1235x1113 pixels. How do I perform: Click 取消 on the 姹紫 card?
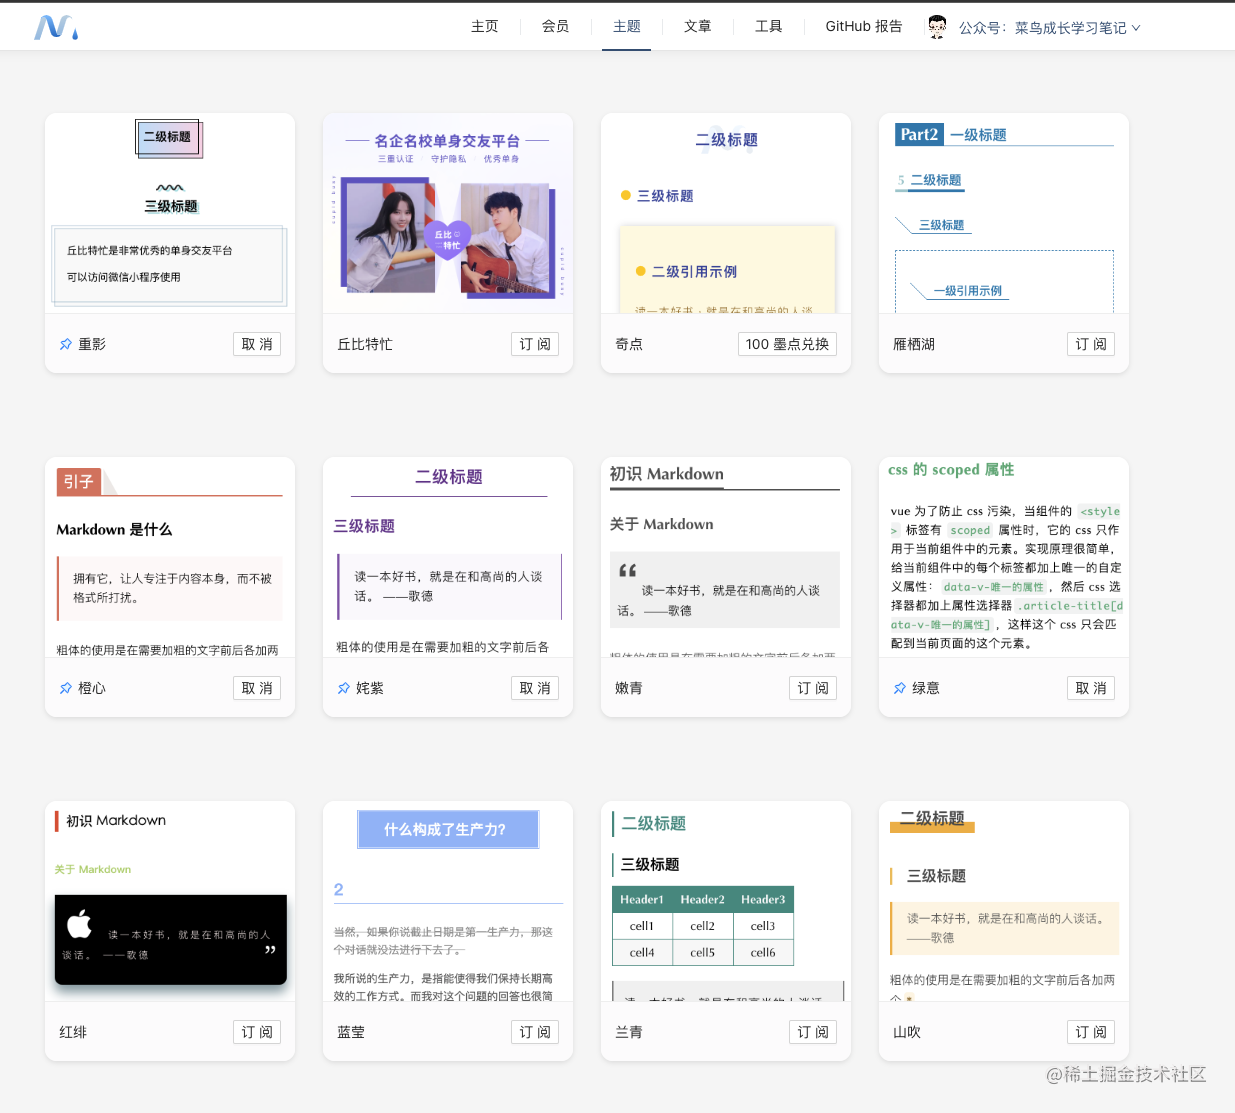tap(535, 688)
